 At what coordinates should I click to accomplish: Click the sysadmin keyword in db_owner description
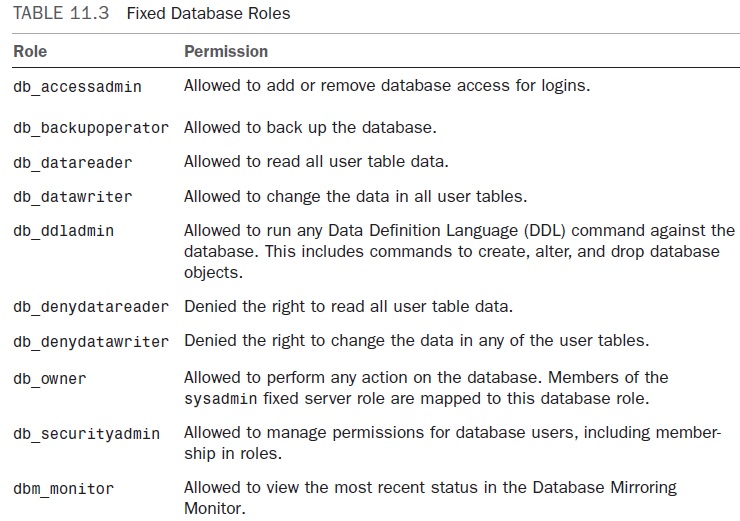click(x=218, y=396)
